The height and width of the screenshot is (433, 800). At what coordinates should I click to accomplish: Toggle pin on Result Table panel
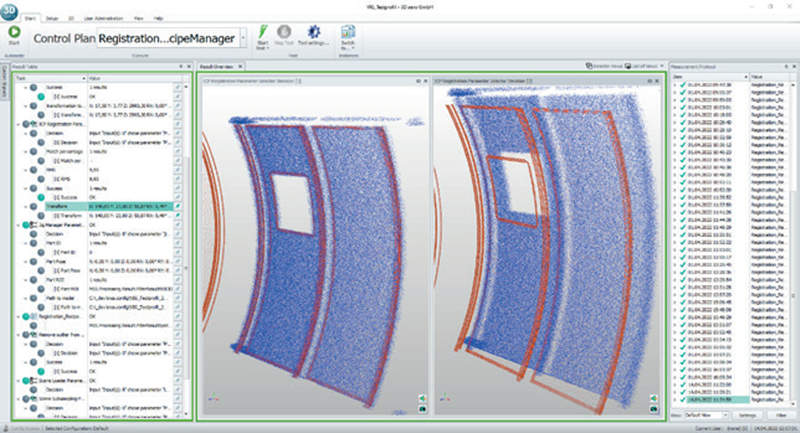(x=179, y=66)
